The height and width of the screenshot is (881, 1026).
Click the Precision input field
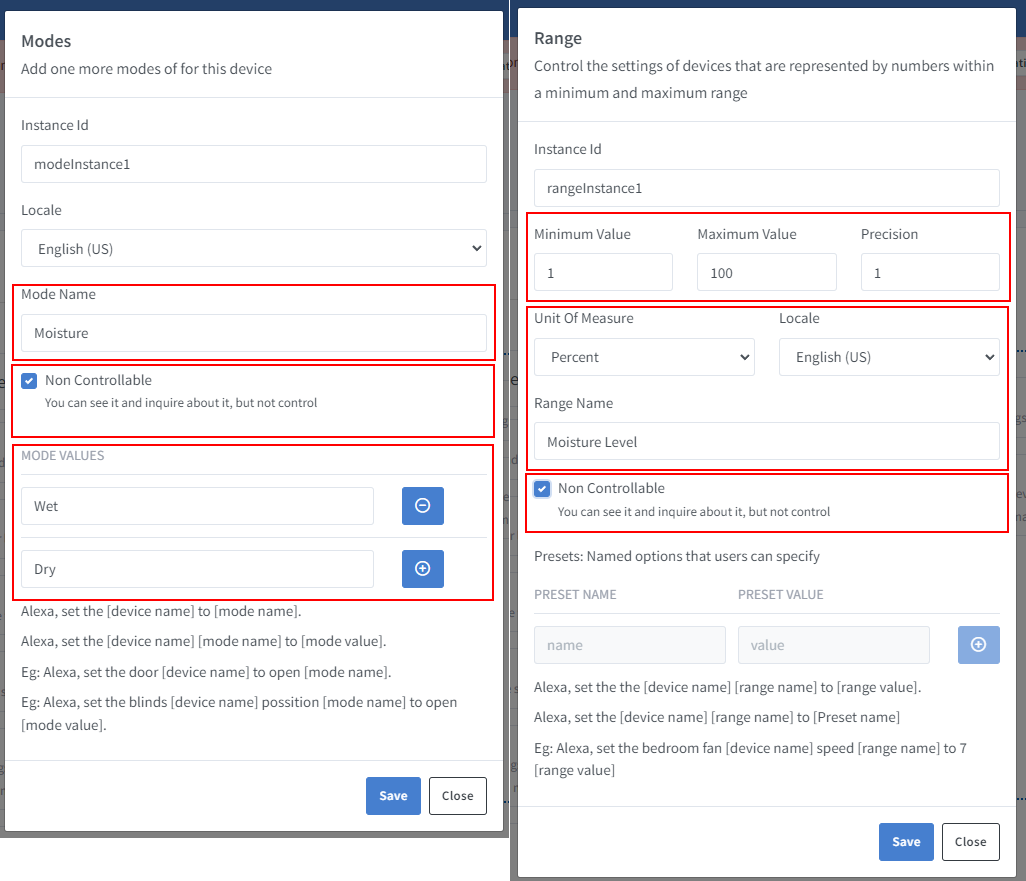929,272
